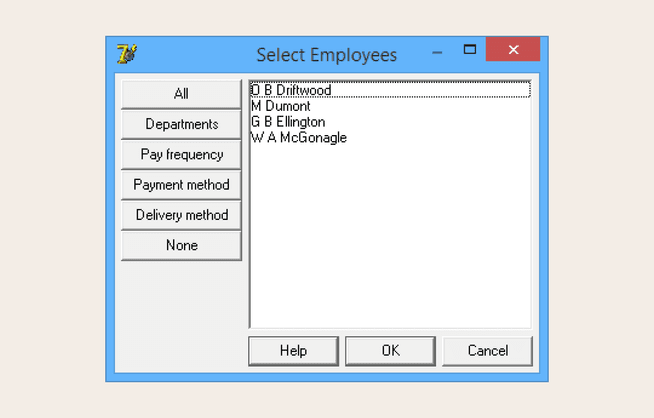Click None to deselect all employees
This screenshot has height=418, width=654.
tap(181, 245)
